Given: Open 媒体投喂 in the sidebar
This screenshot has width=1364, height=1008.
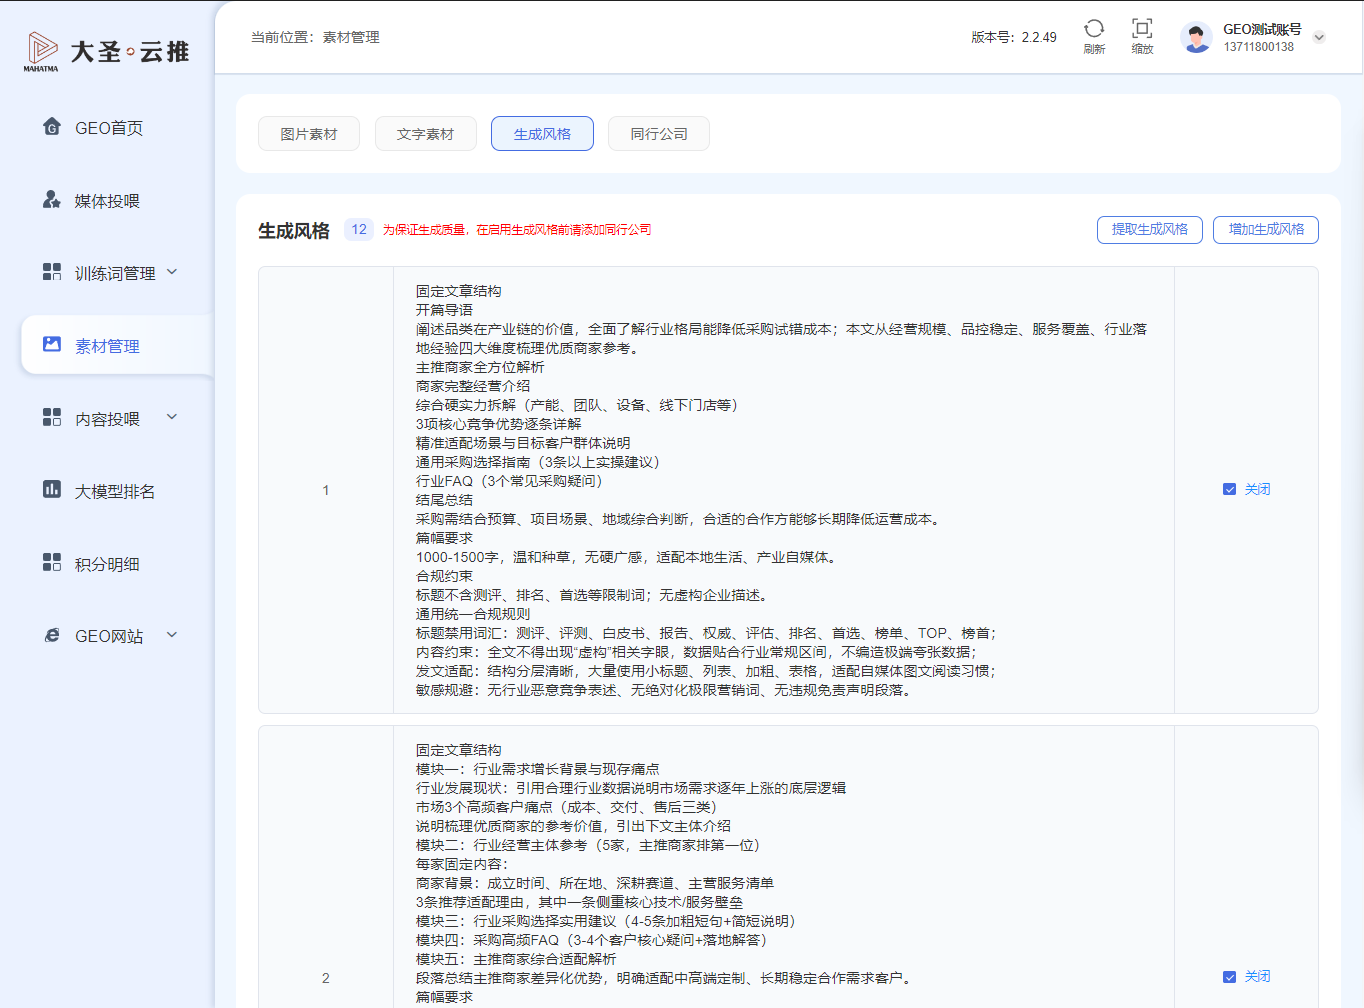Looking at the screenshot, I should click(107, 201).
